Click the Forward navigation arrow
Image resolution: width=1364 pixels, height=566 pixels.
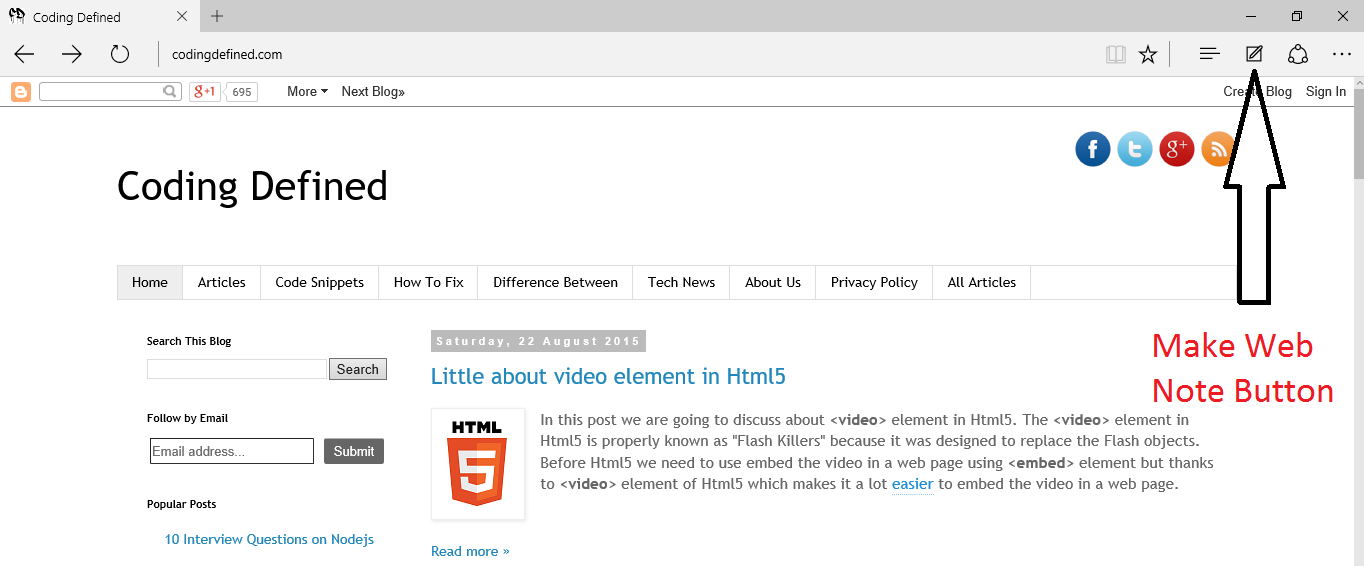(x=72, y=54)
